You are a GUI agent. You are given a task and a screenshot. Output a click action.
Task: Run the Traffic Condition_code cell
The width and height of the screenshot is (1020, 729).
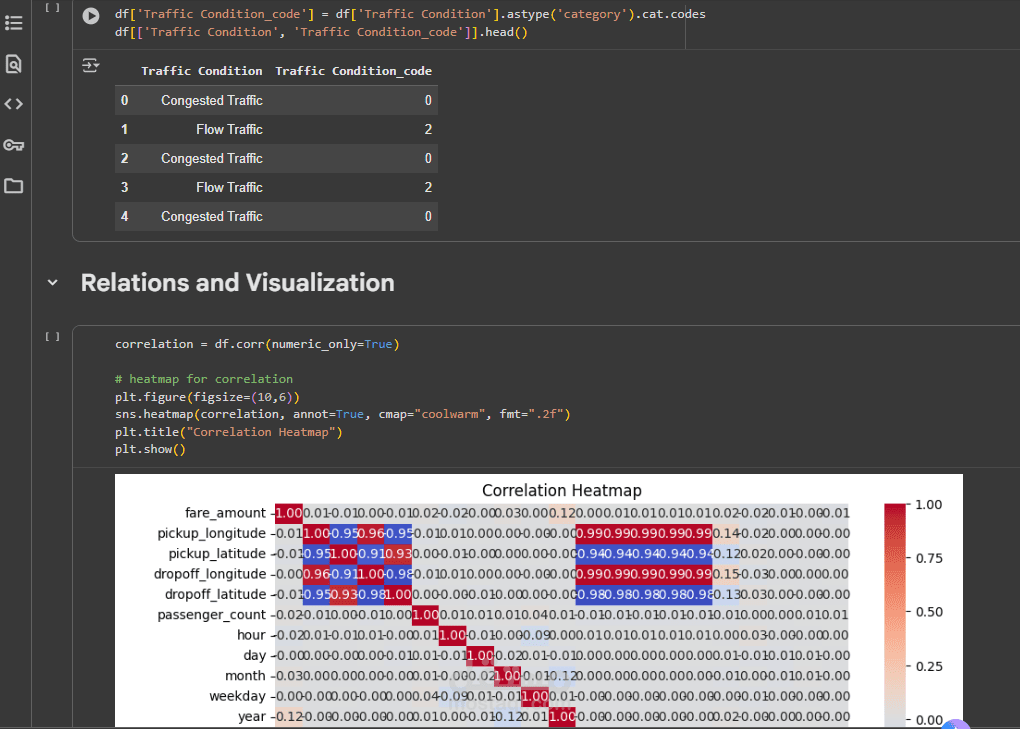click(x=91, y=16)
